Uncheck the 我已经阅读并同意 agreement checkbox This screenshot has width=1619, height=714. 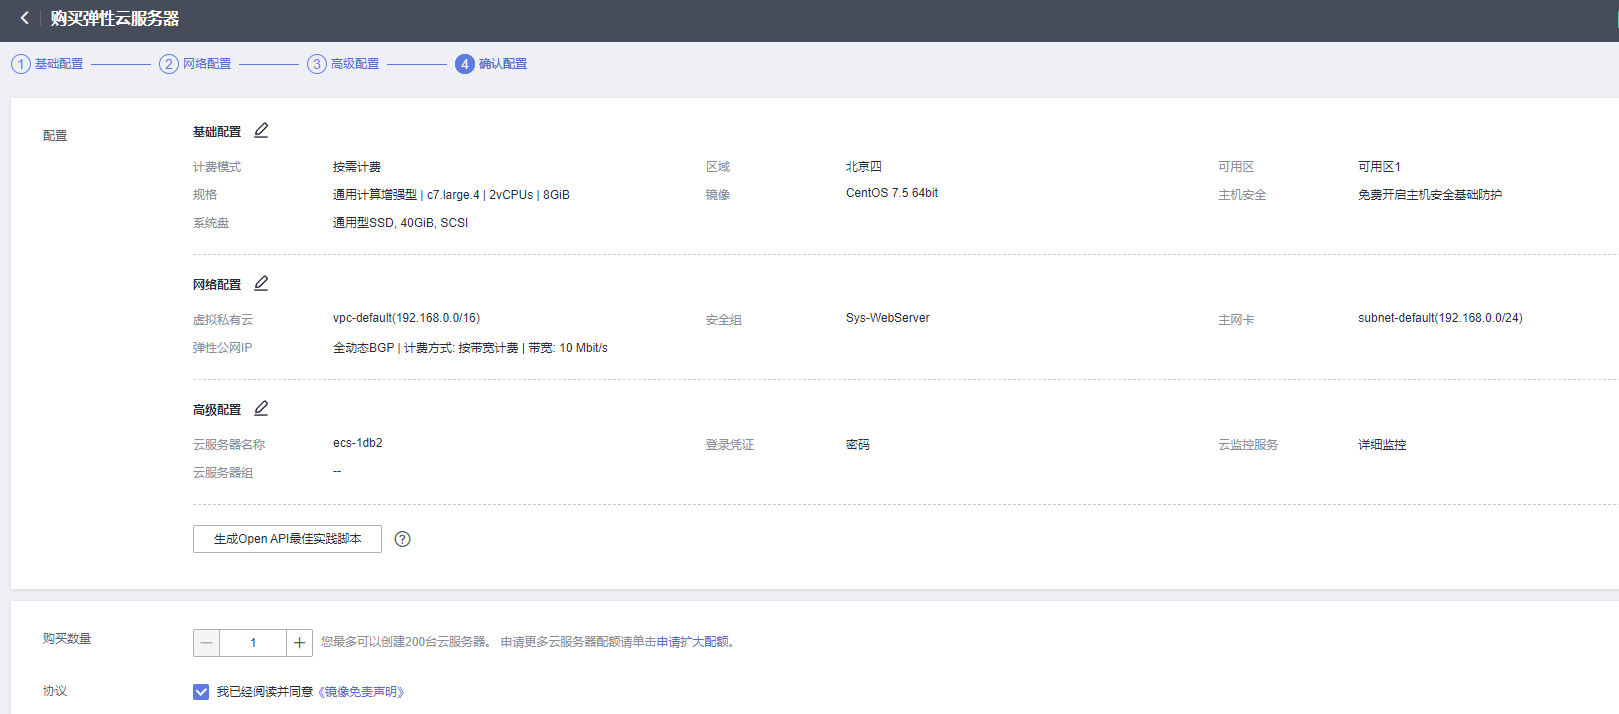[201, 692]
